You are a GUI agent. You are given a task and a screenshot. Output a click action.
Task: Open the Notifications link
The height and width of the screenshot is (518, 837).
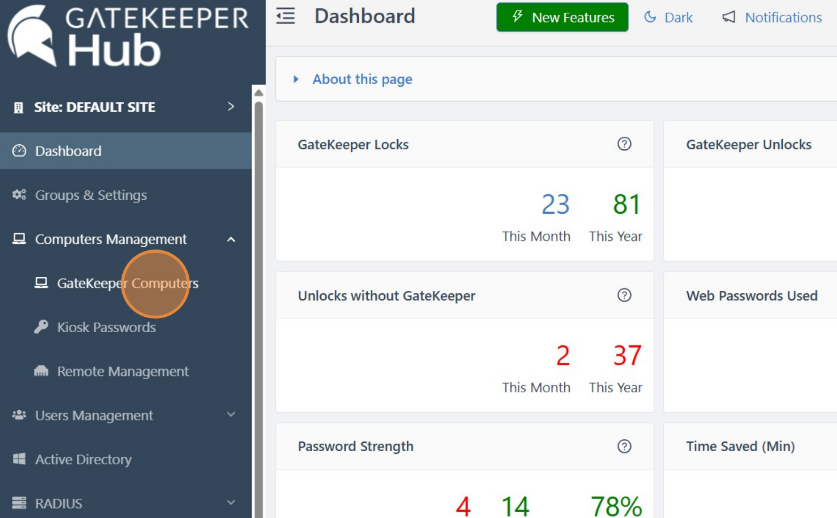tap(783, 17)
